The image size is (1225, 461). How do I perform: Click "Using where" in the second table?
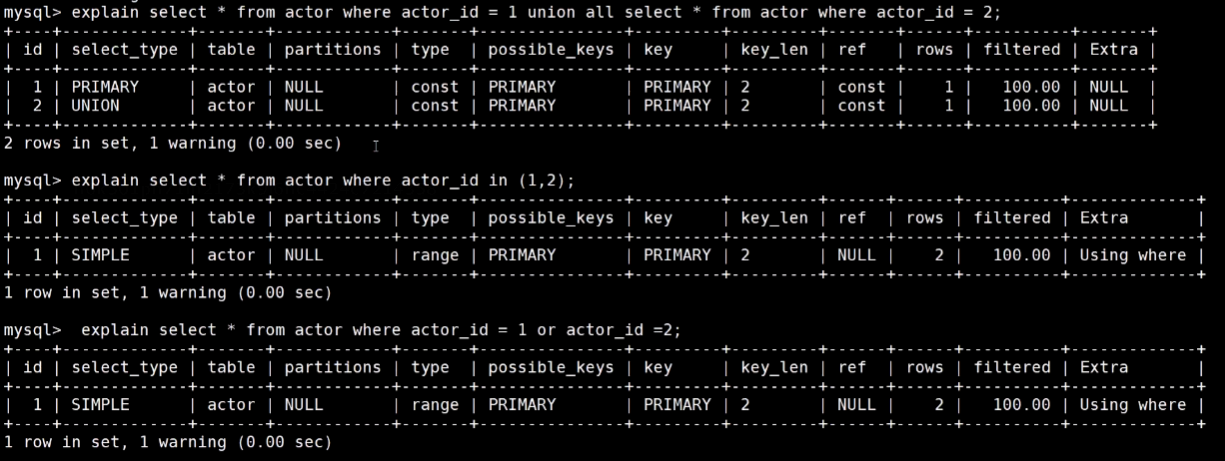click(1133, 255)
